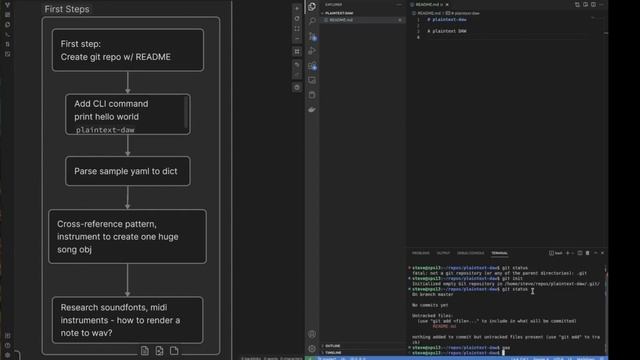Switch to the PROBLEMS panel tab
This screenshot has height=360, width=640.
(x=420, y=253)
